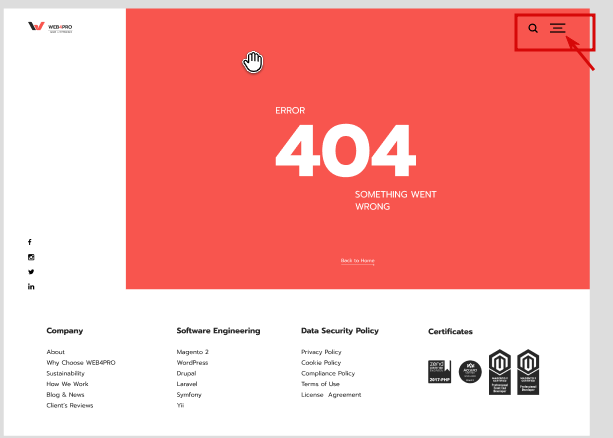Screen dimensions: 613x438
Task: Open the hamburger menu icon
Action: 557,28
